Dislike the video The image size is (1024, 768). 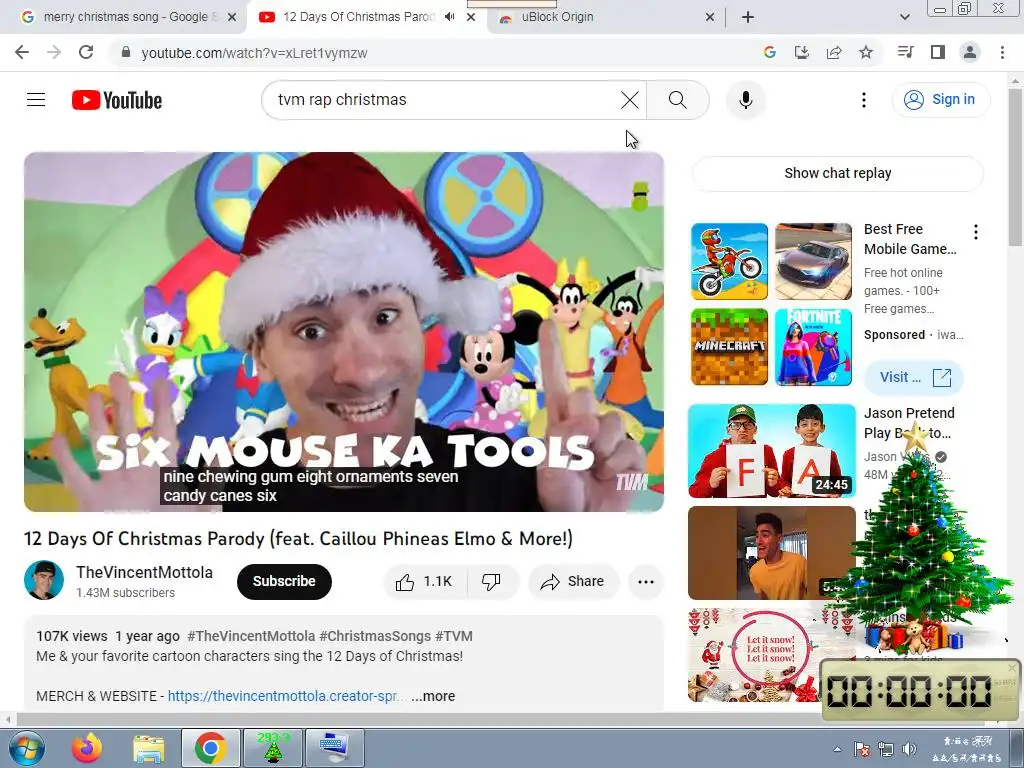491,581
